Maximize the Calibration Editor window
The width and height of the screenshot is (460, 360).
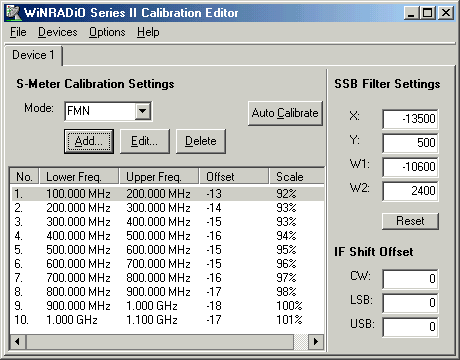click(428, 13)
